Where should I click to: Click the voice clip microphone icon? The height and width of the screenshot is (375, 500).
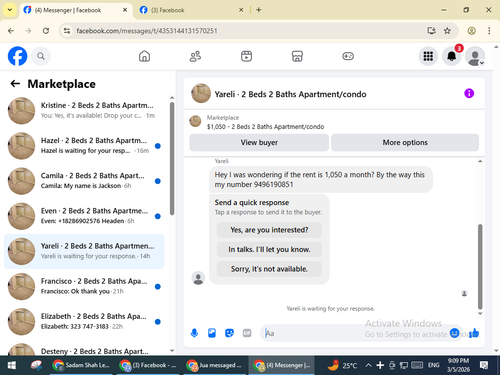tap(194, 333)
